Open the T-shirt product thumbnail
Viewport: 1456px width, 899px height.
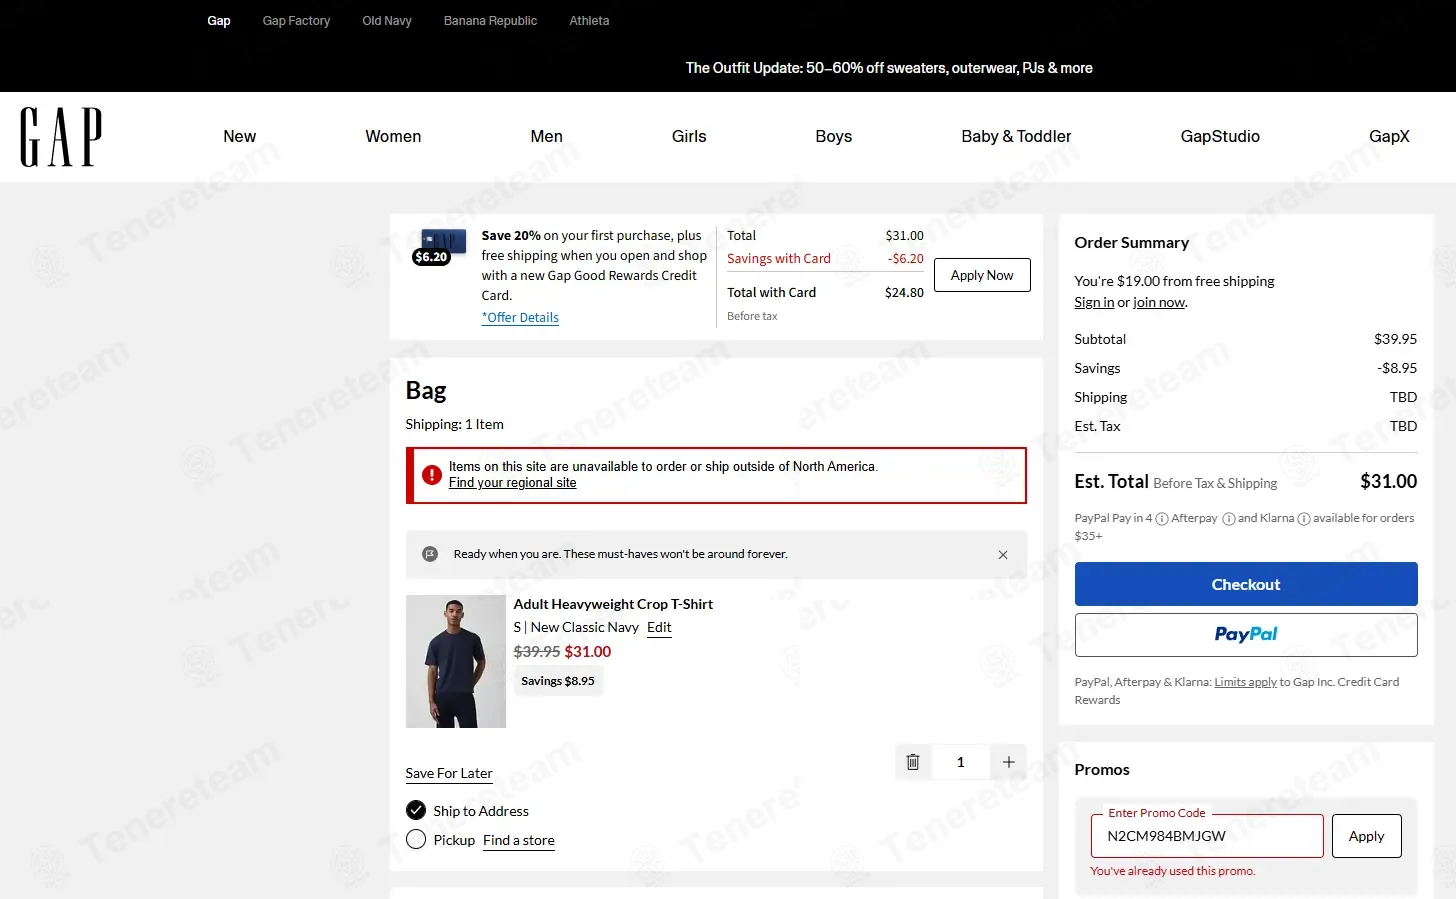point(456,662)
